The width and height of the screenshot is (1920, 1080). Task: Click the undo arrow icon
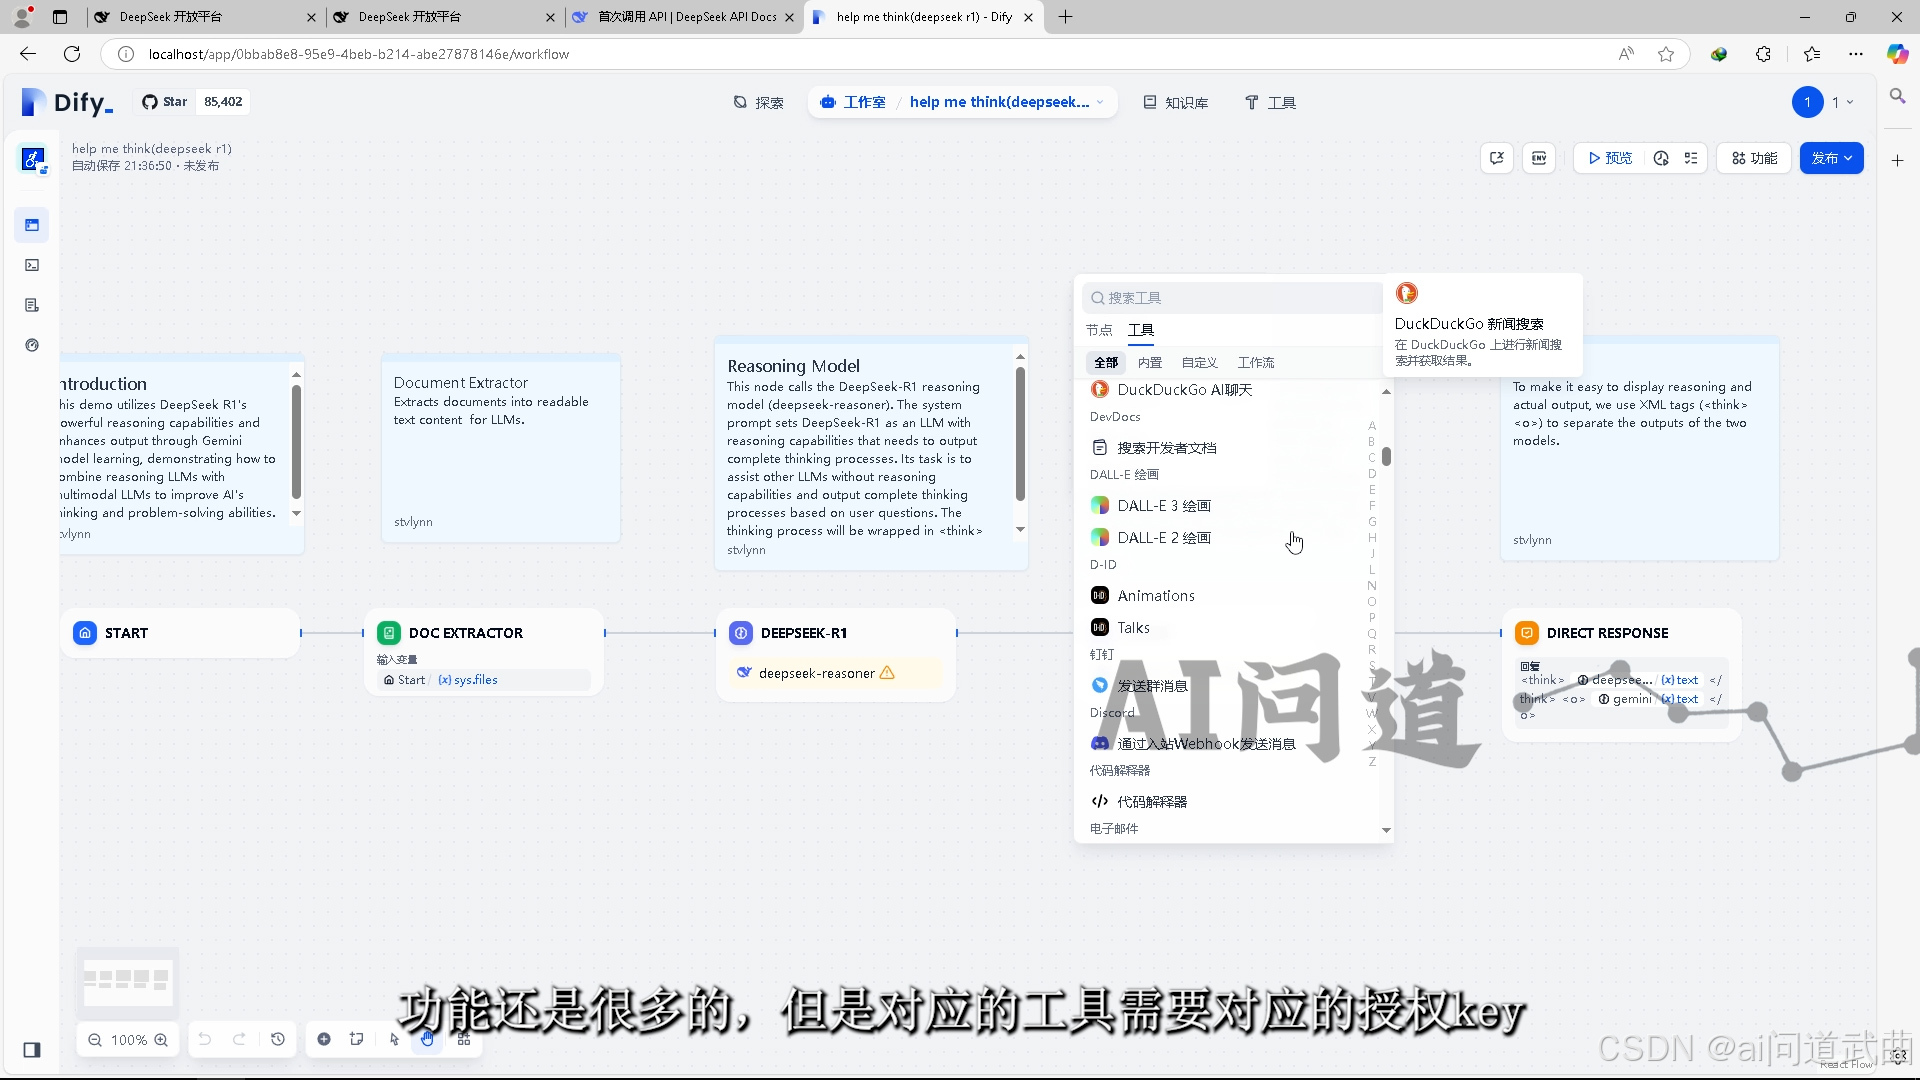click(206, 1040)
